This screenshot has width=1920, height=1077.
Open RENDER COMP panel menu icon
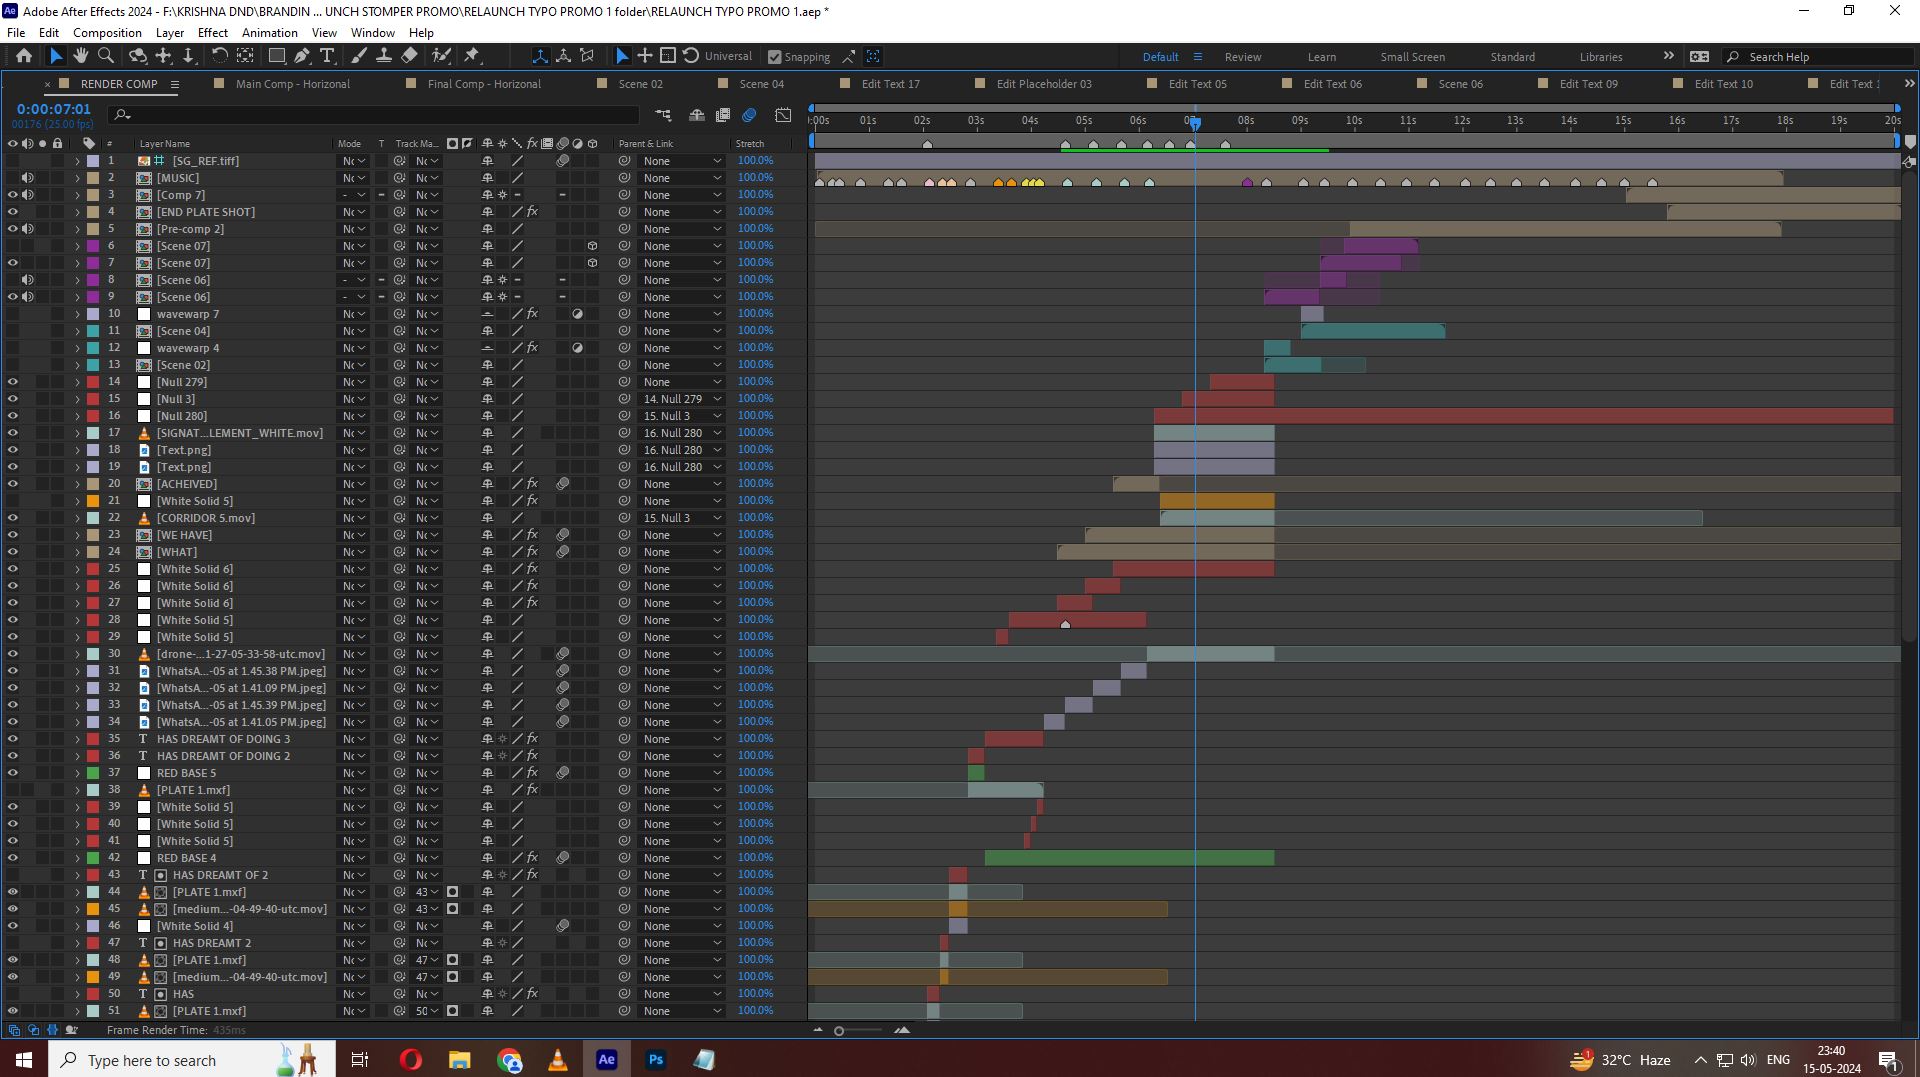coord(175,84)
